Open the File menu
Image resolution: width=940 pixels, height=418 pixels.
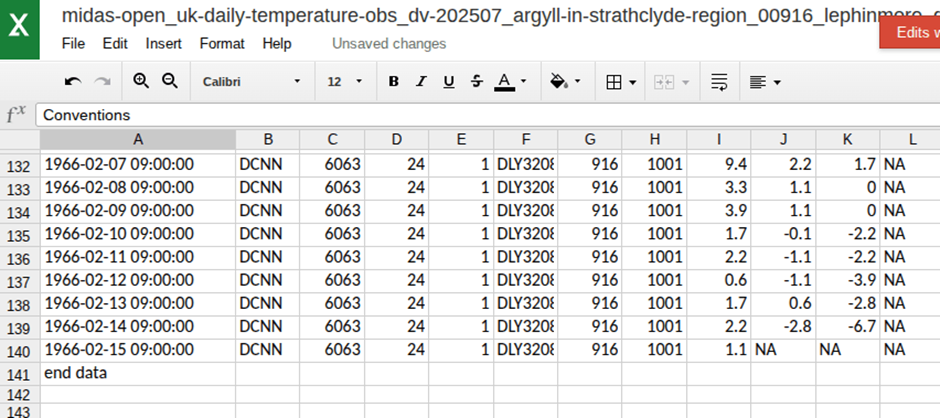(73, 44)
